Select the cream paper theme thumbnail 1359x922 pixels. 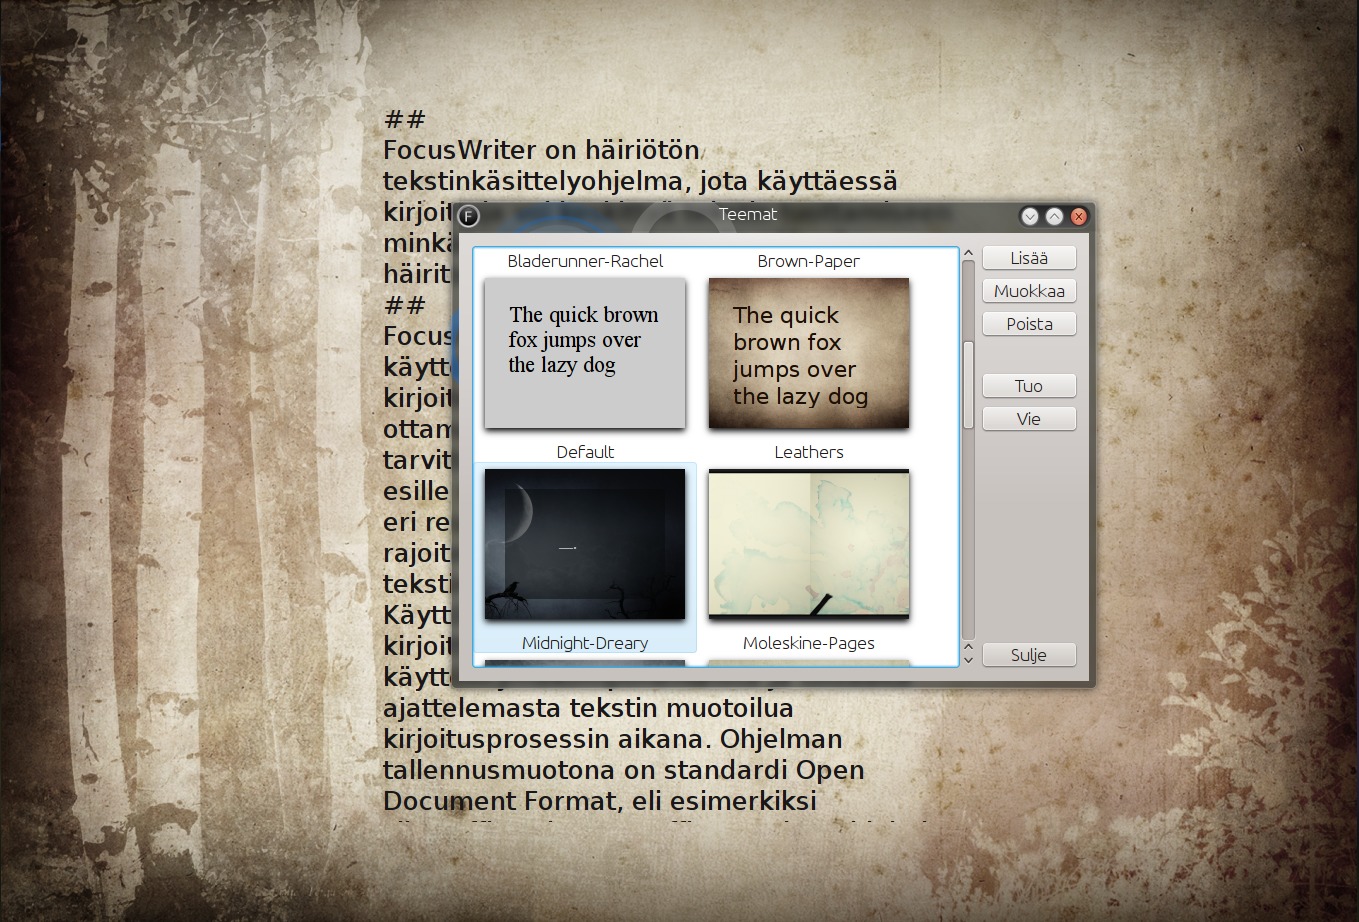tap(809, 544)
